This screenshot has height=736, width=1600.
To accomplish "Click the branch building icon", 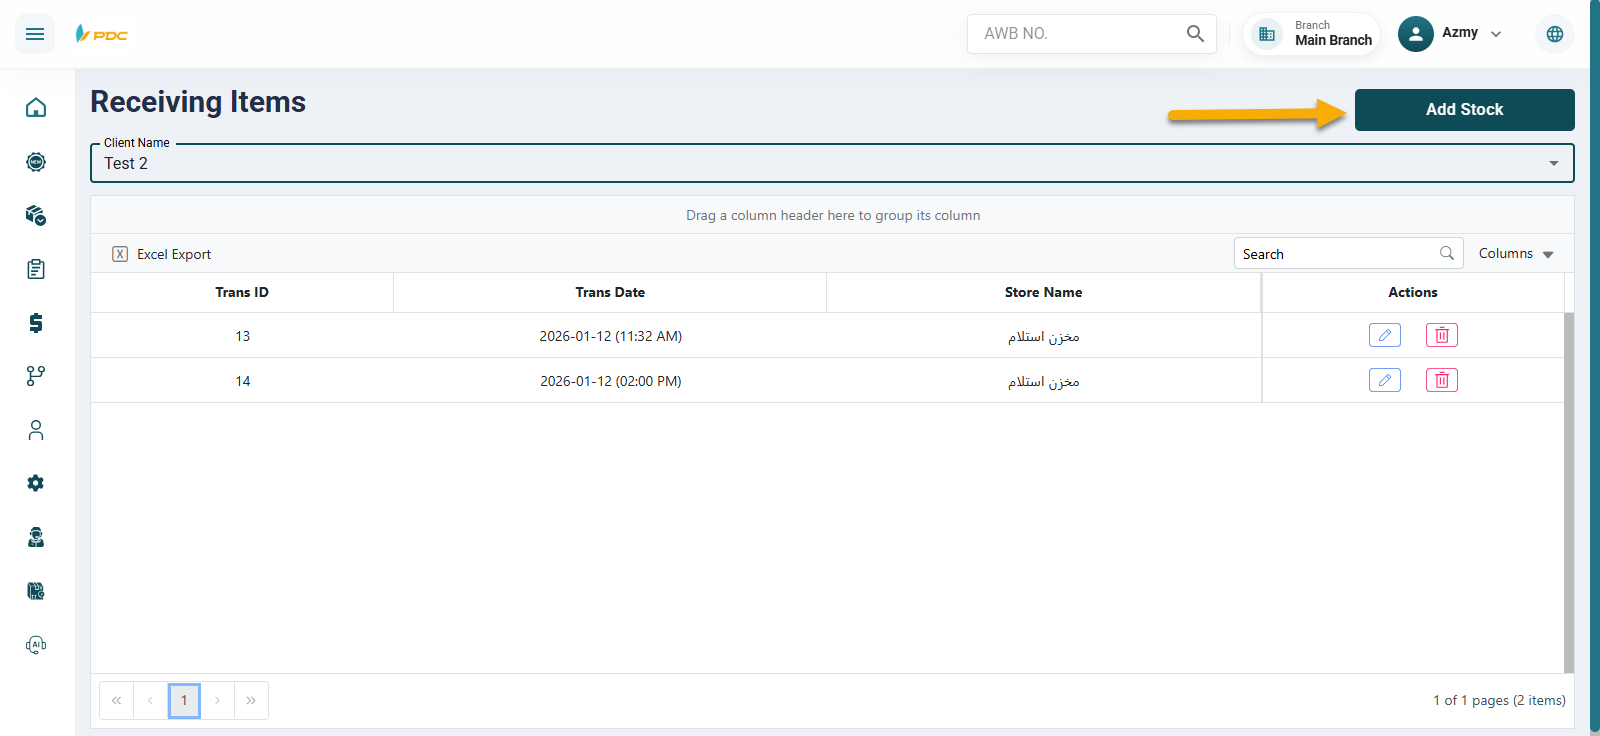I will coord(1267,34).
